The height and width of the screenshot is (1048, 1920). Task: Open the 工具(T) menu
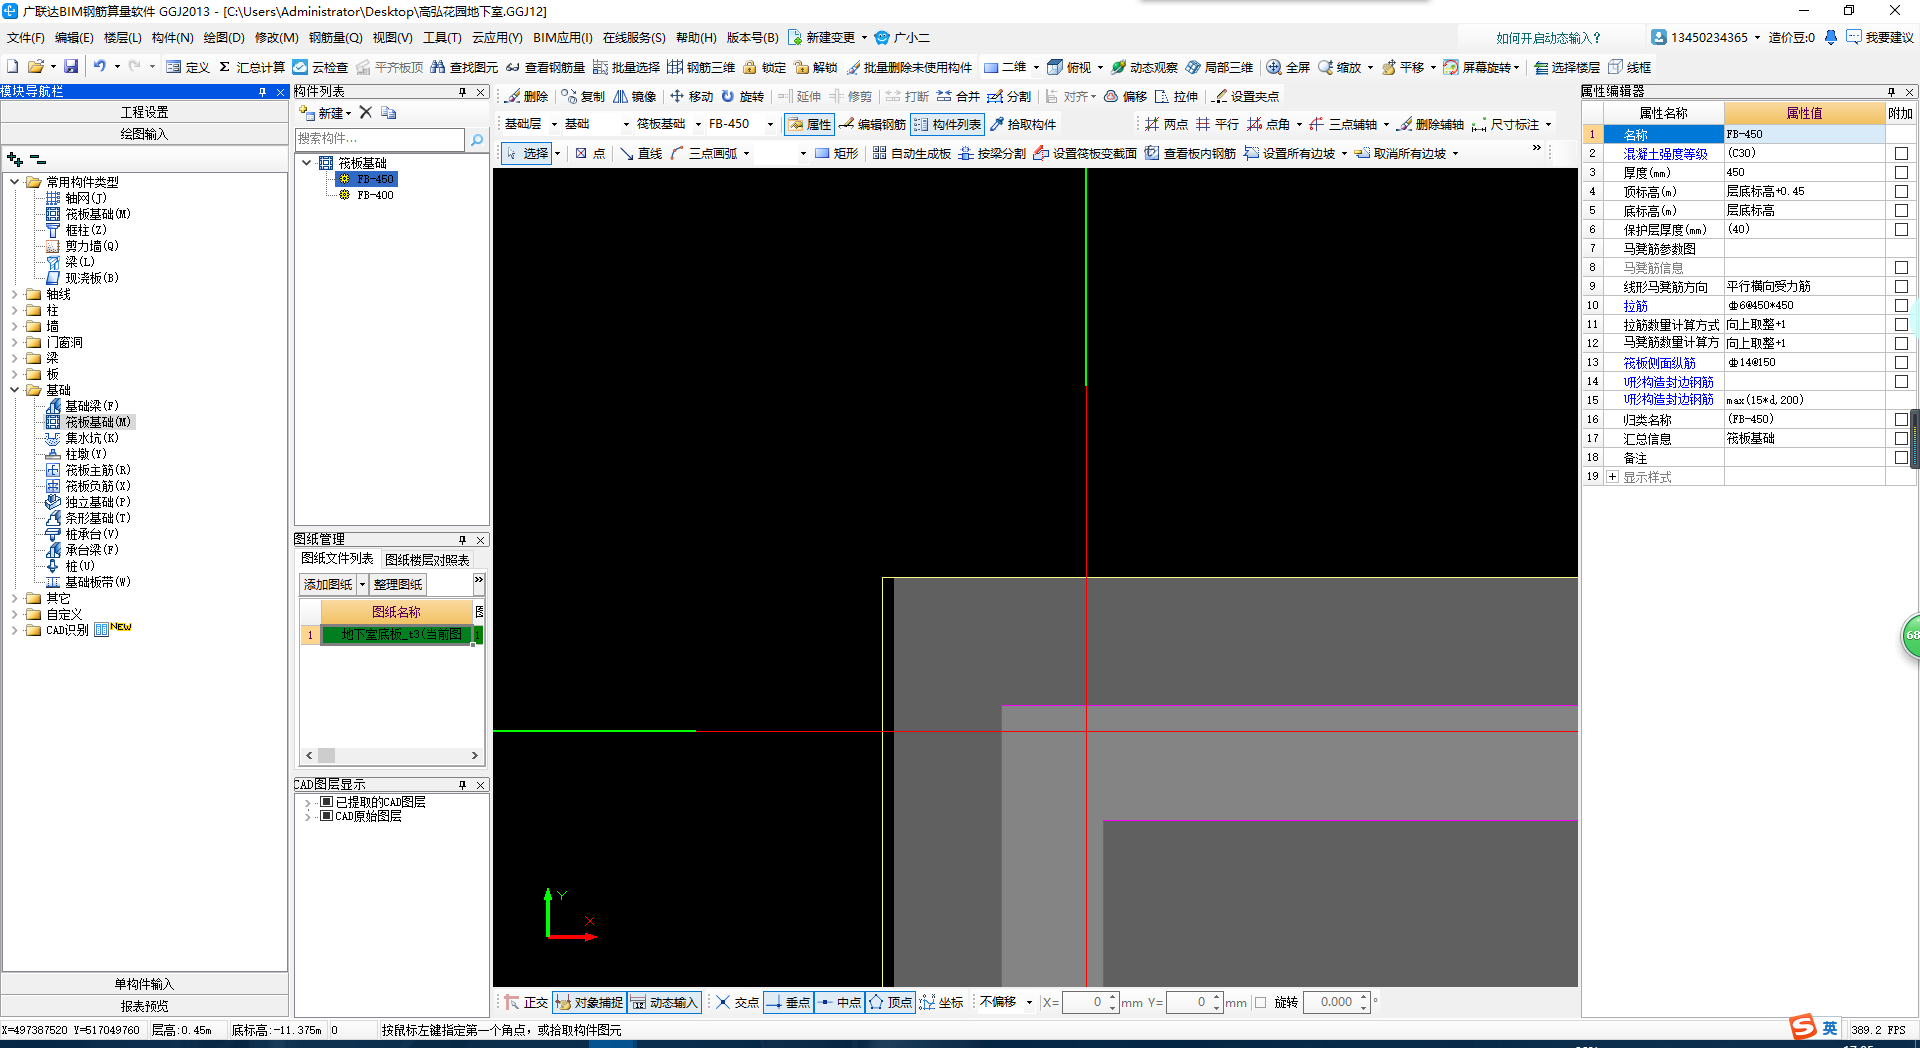point(442,38)
